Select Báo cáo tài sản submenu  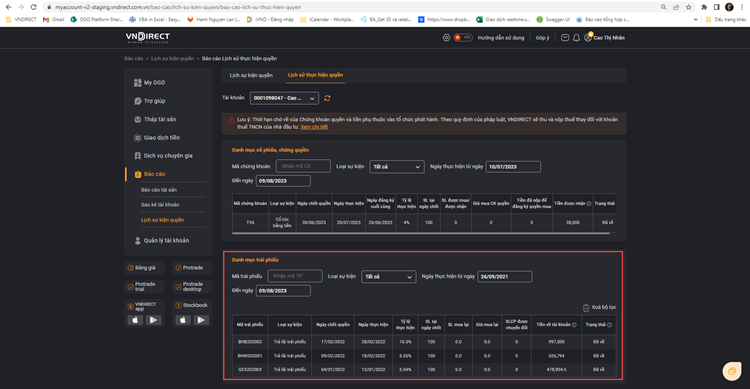tap(159, 190)
